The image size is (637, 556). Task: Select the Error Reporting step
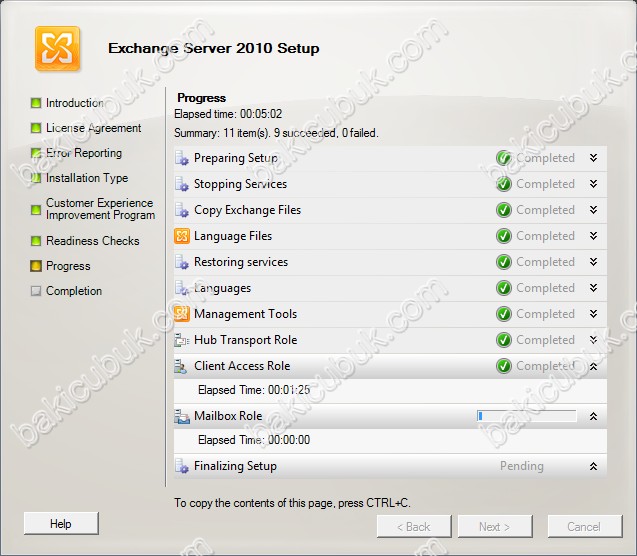point(84,153)
